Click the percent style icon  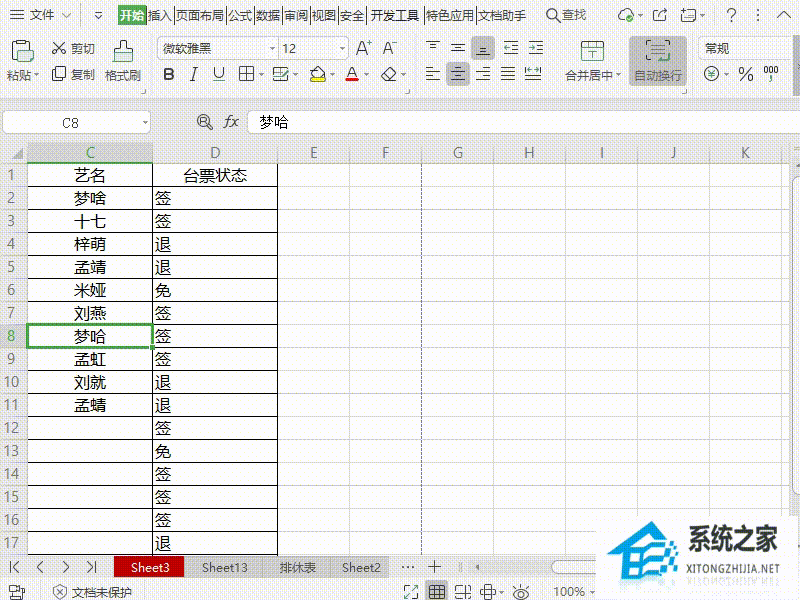pyautogui.click(x=745, y=74)
